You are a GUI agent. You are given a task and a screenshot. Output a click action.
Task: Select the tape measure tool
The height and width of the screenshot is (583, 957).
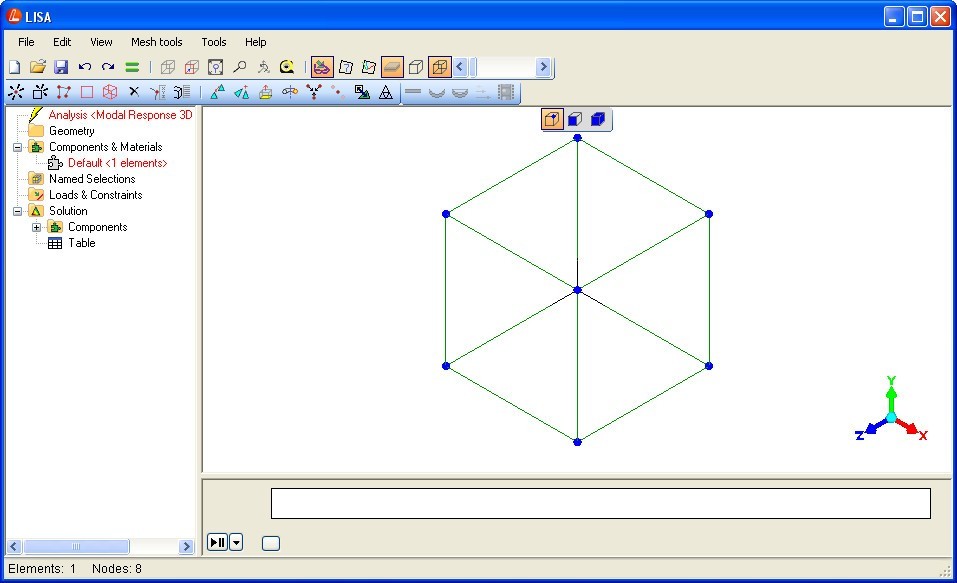(287, 67)
